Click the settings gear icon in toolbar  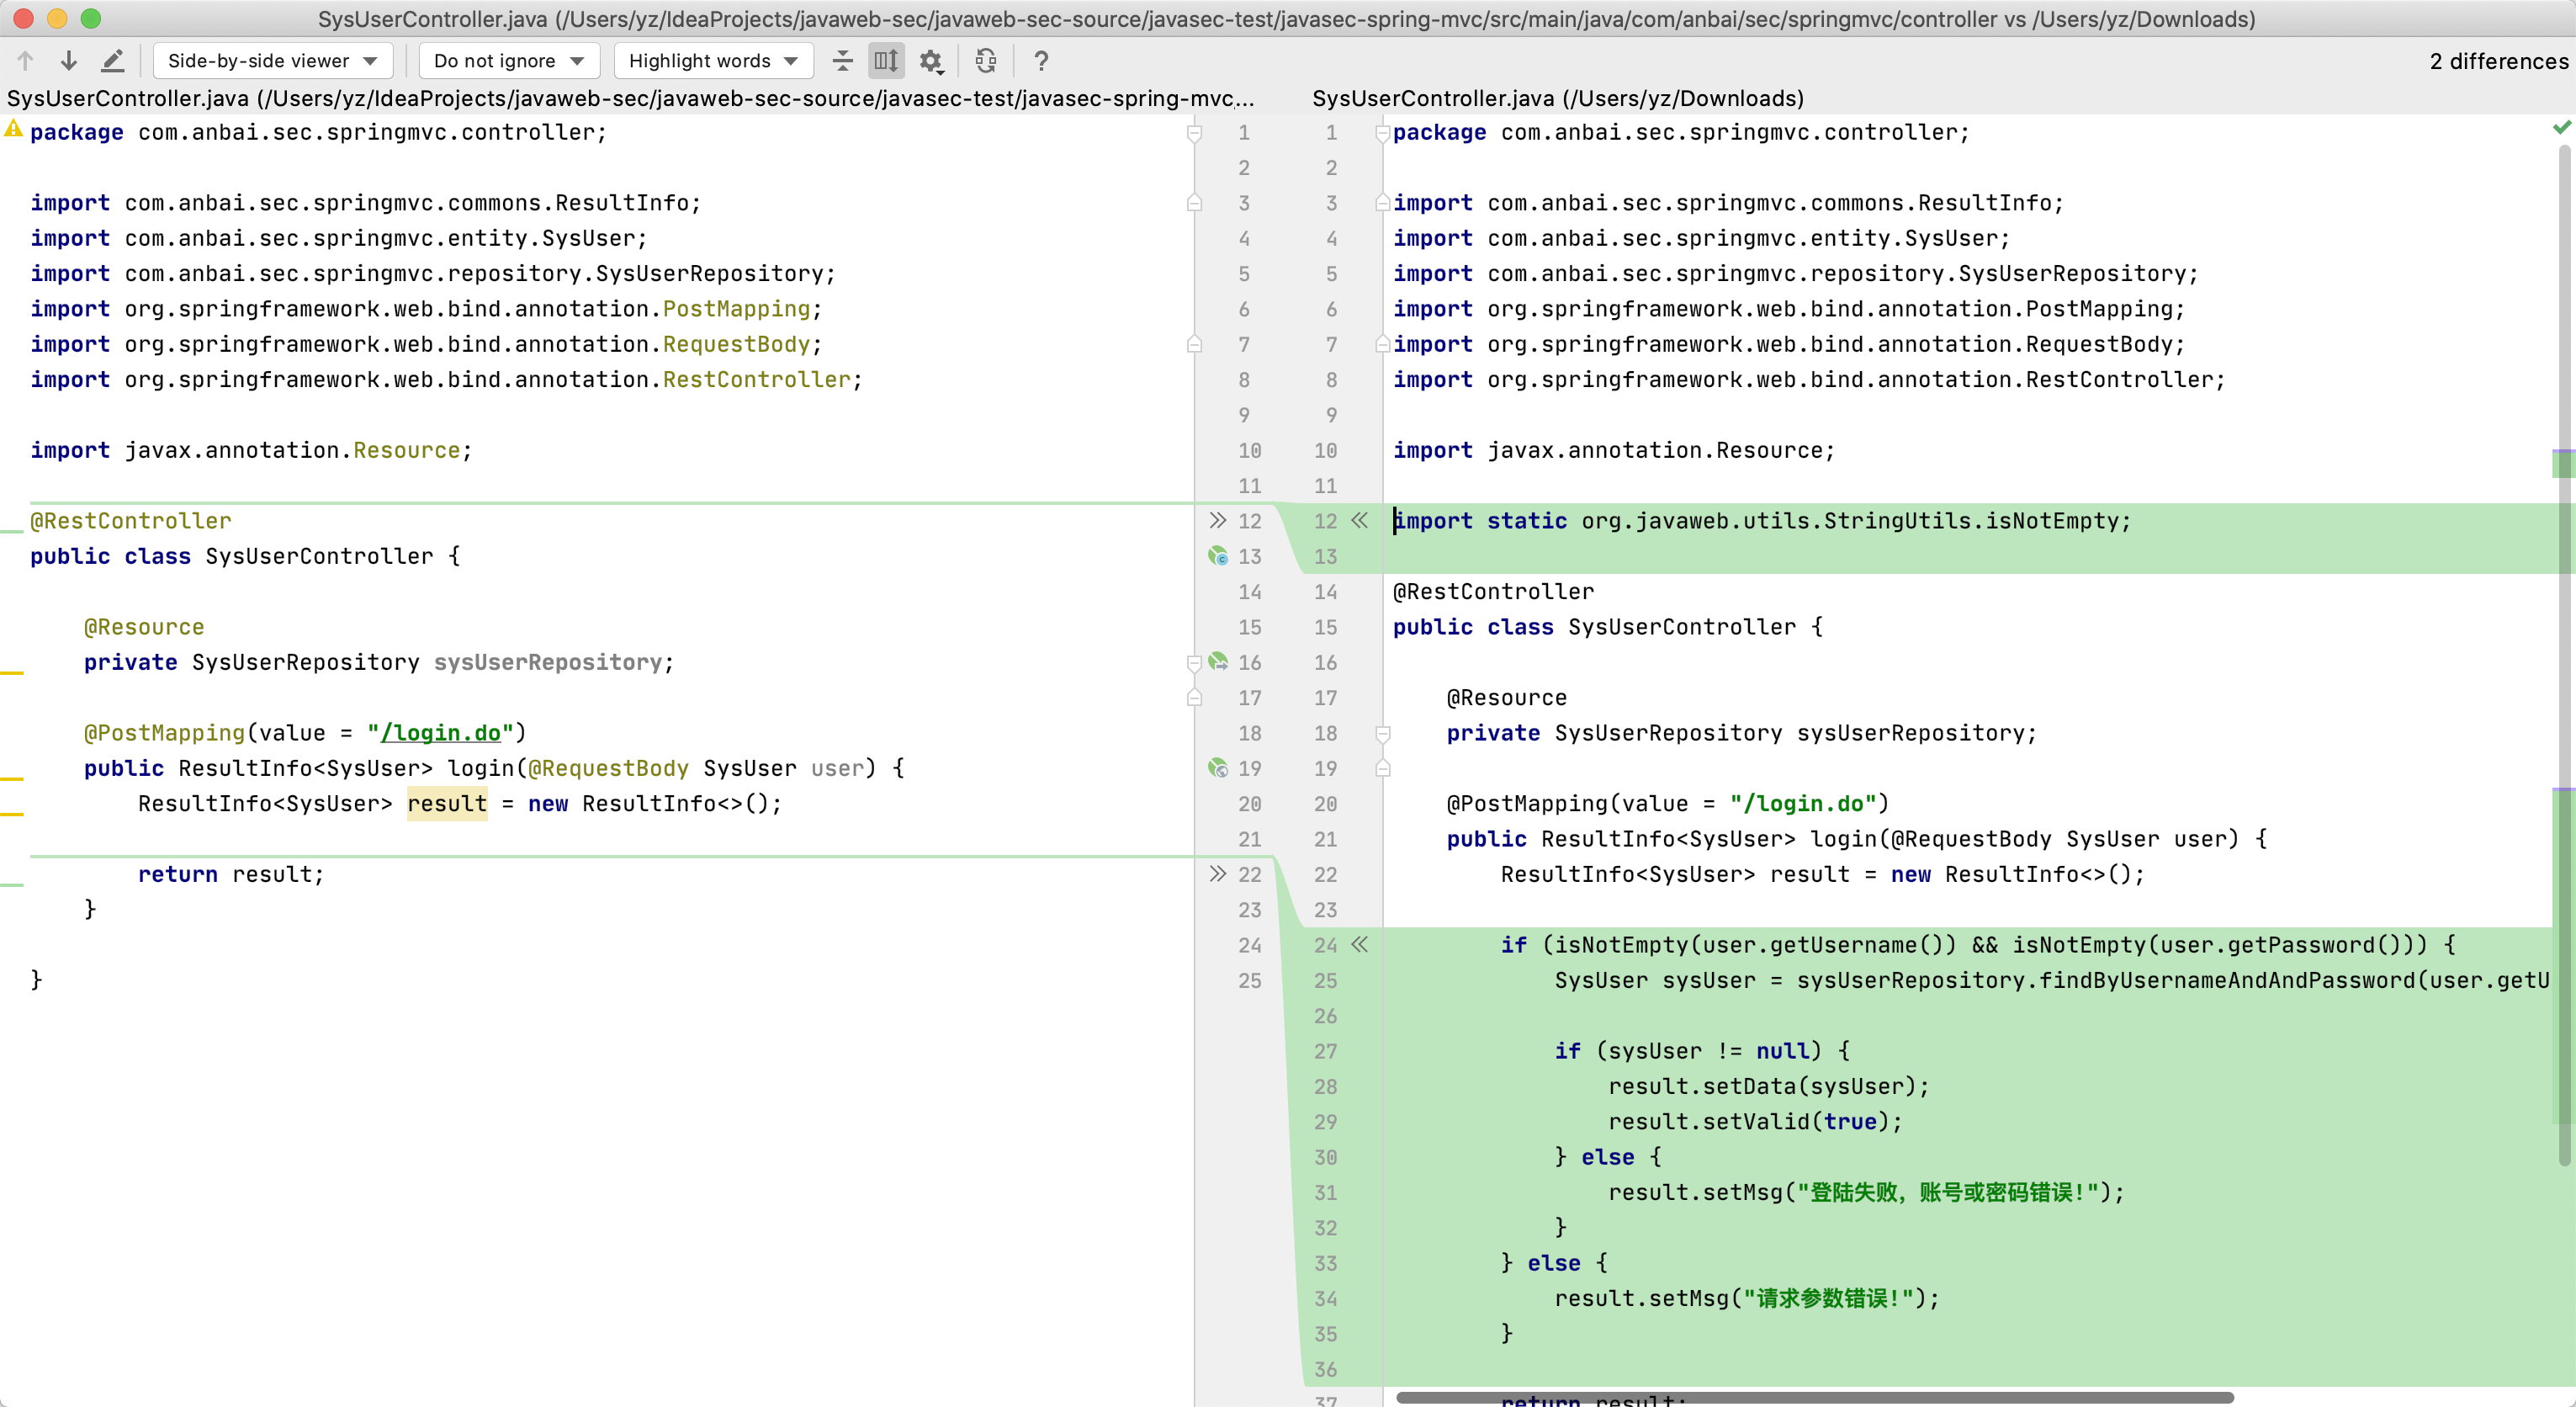(932, 62)
